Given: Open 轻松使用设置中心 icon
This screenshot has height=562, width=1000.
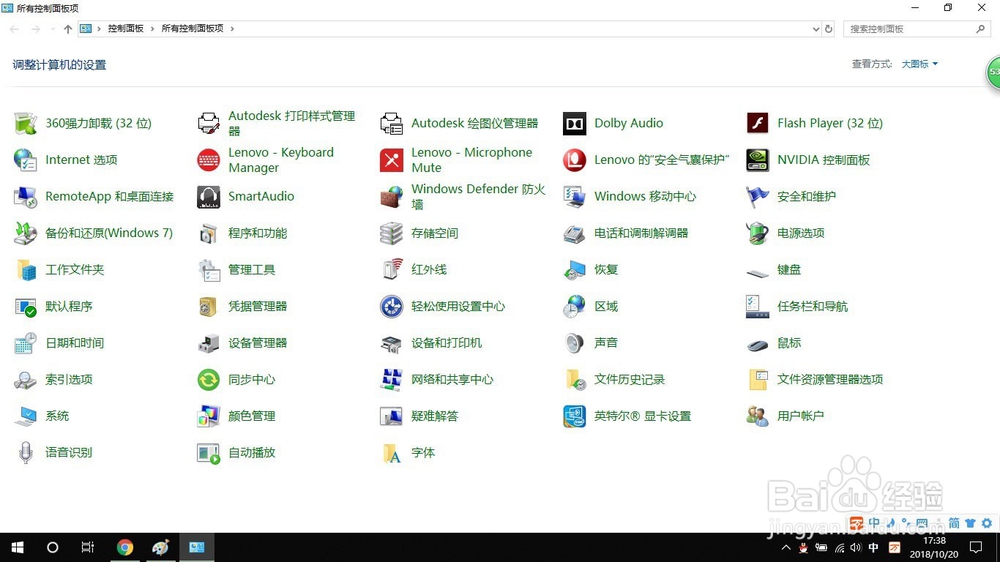Looking at the screenshot, I should 391,306.
